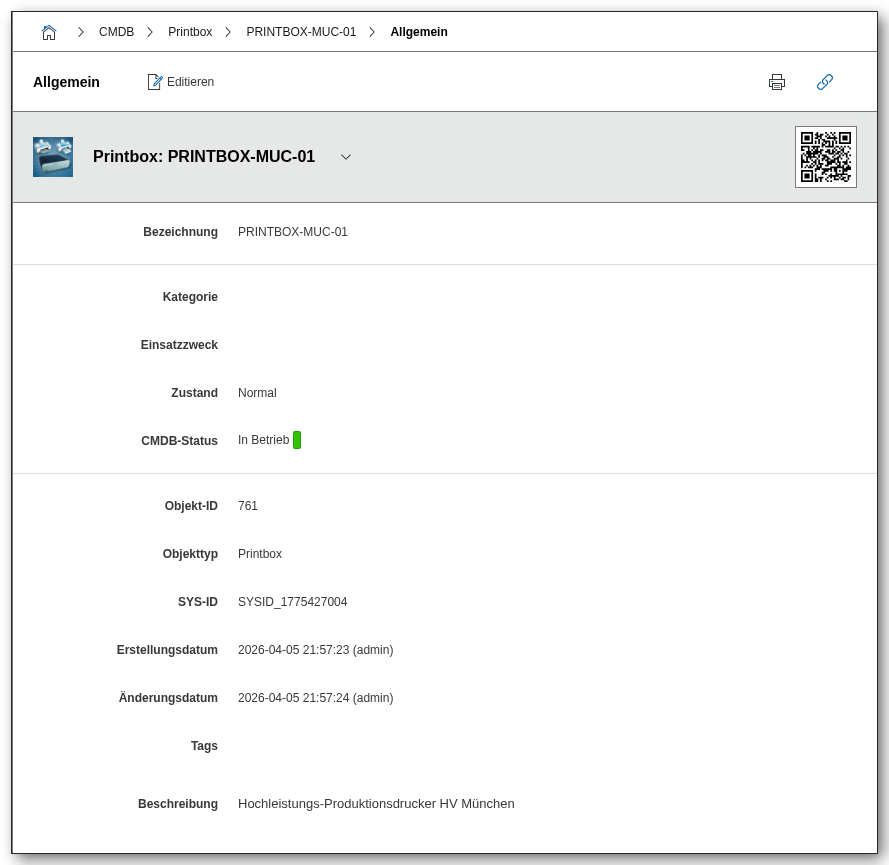Go to CMDB in the breadcrumb
889x865 pixels.
click(x=116, y=32)
